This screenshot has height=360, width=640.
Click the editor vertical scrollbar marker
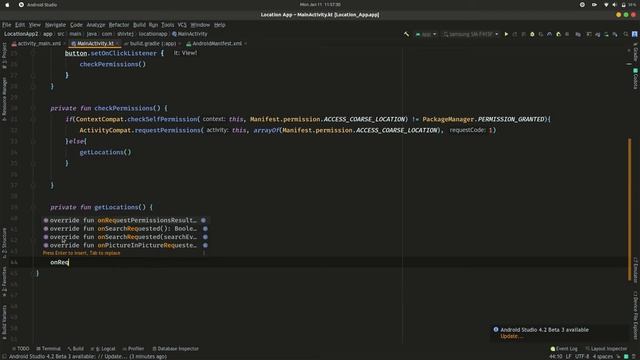(x=629, y=209)
